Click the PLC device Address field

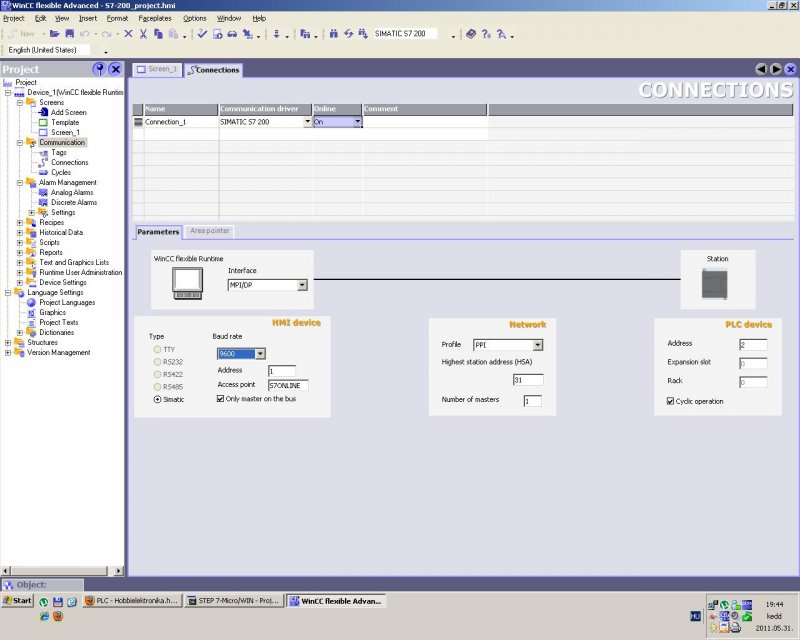pos(753,345)
